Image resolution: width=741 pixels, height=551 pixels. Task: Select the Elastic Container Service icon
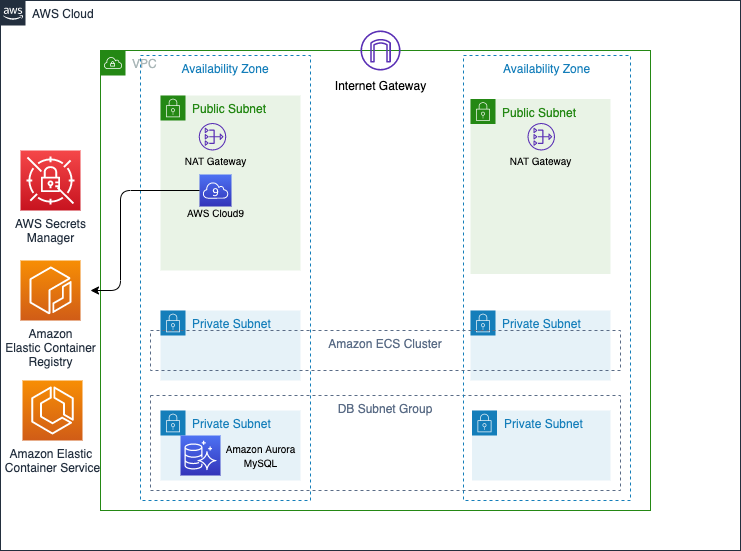coord(52,411)
